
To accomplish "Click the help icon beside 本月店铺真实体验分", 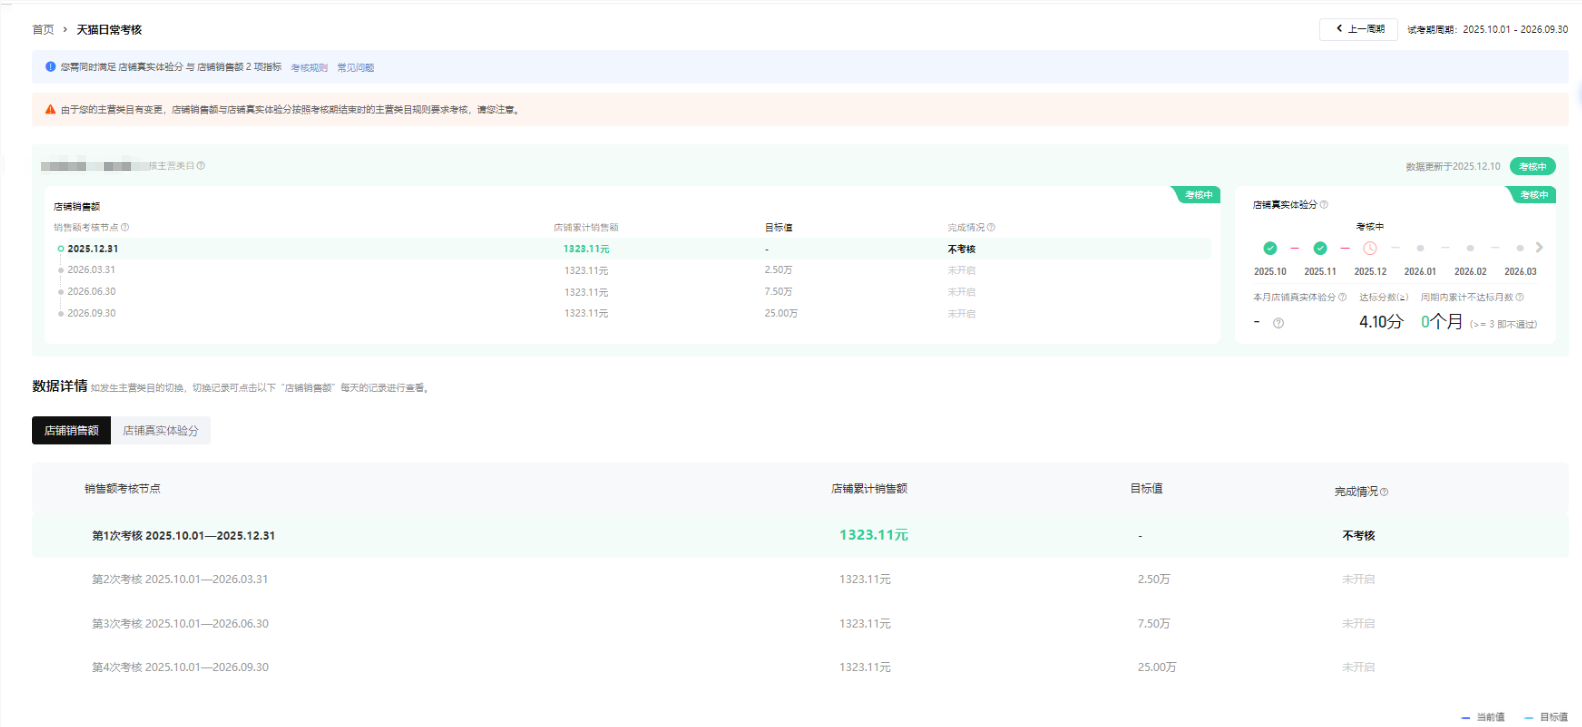I will click(x=1342, y=297).
